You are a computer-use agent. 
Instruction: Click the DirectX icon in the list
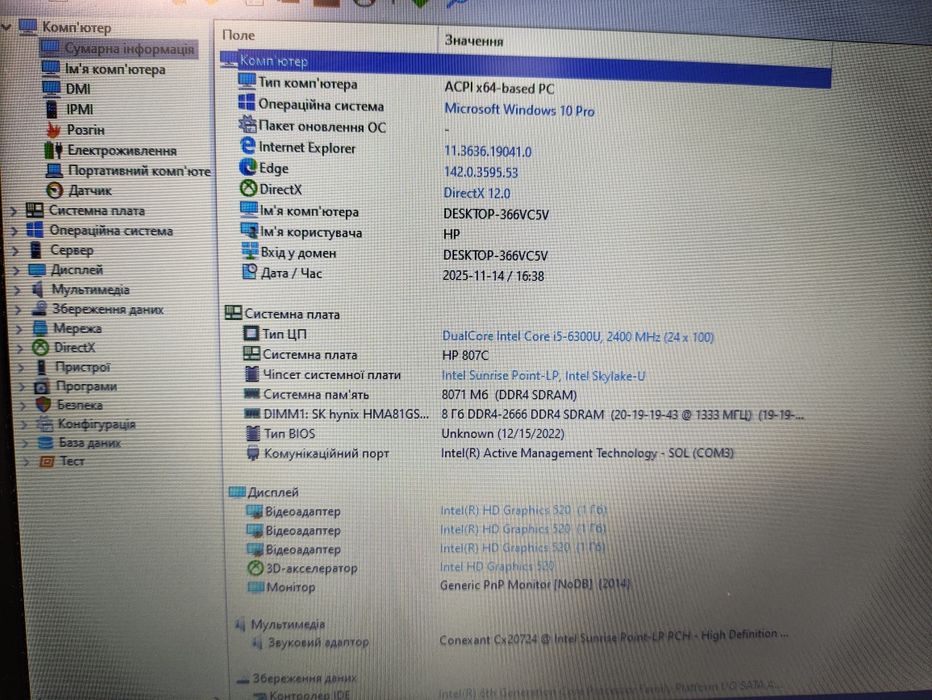coord(248,188)
